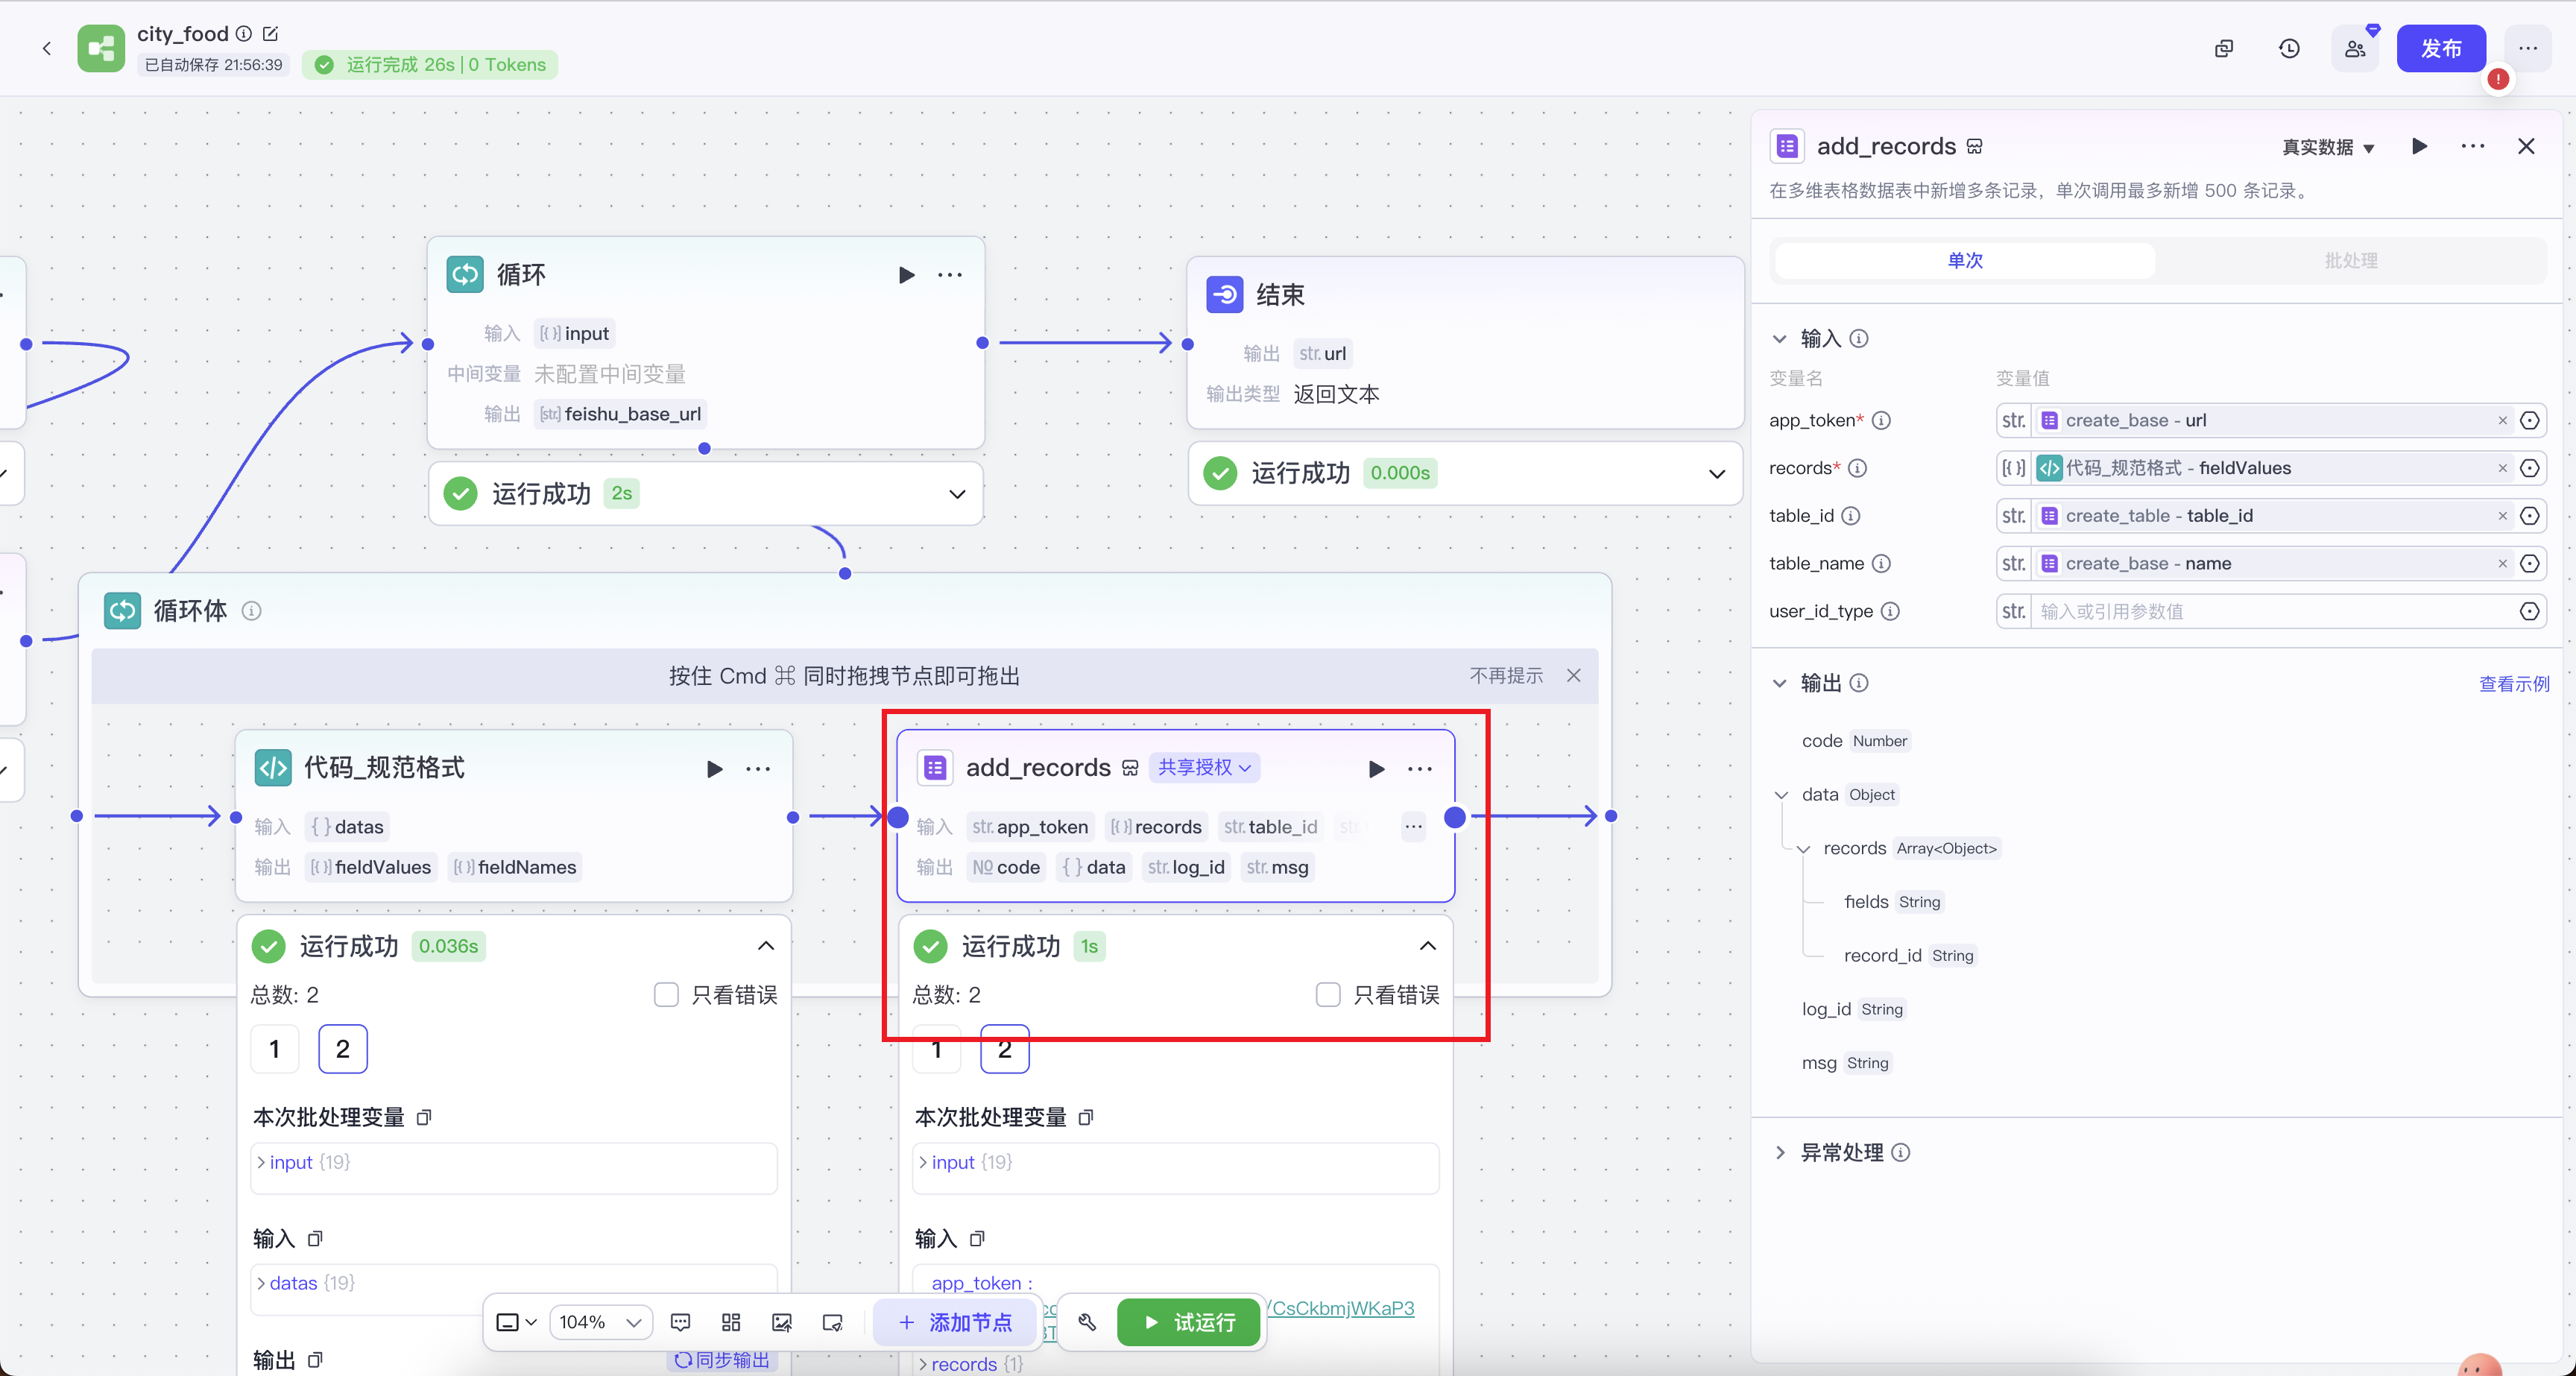
Task: Open the comment icon in bottom toolbar
Action: (680, 1322)
